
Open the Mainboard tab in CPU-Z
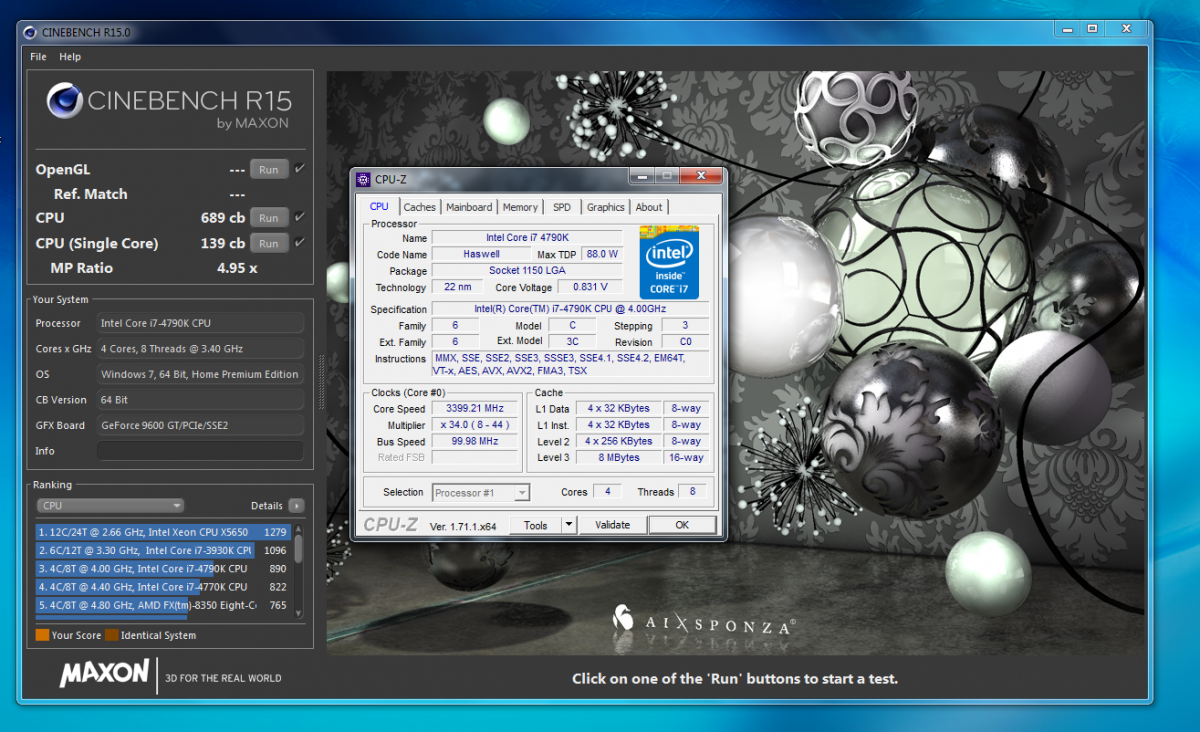tap(469, 207)
